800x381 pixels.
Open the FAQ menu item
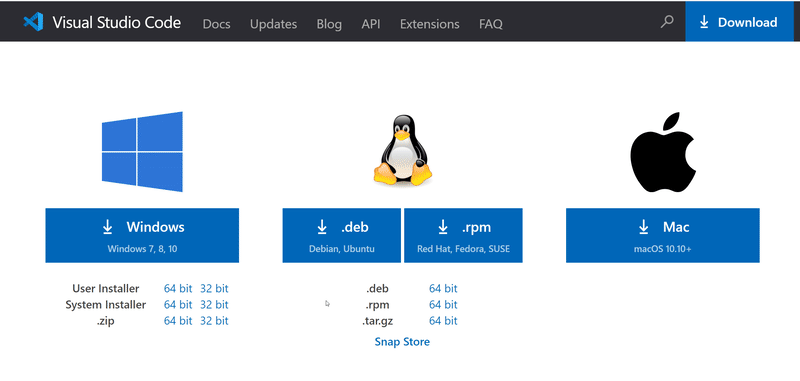tap(491, 24)
